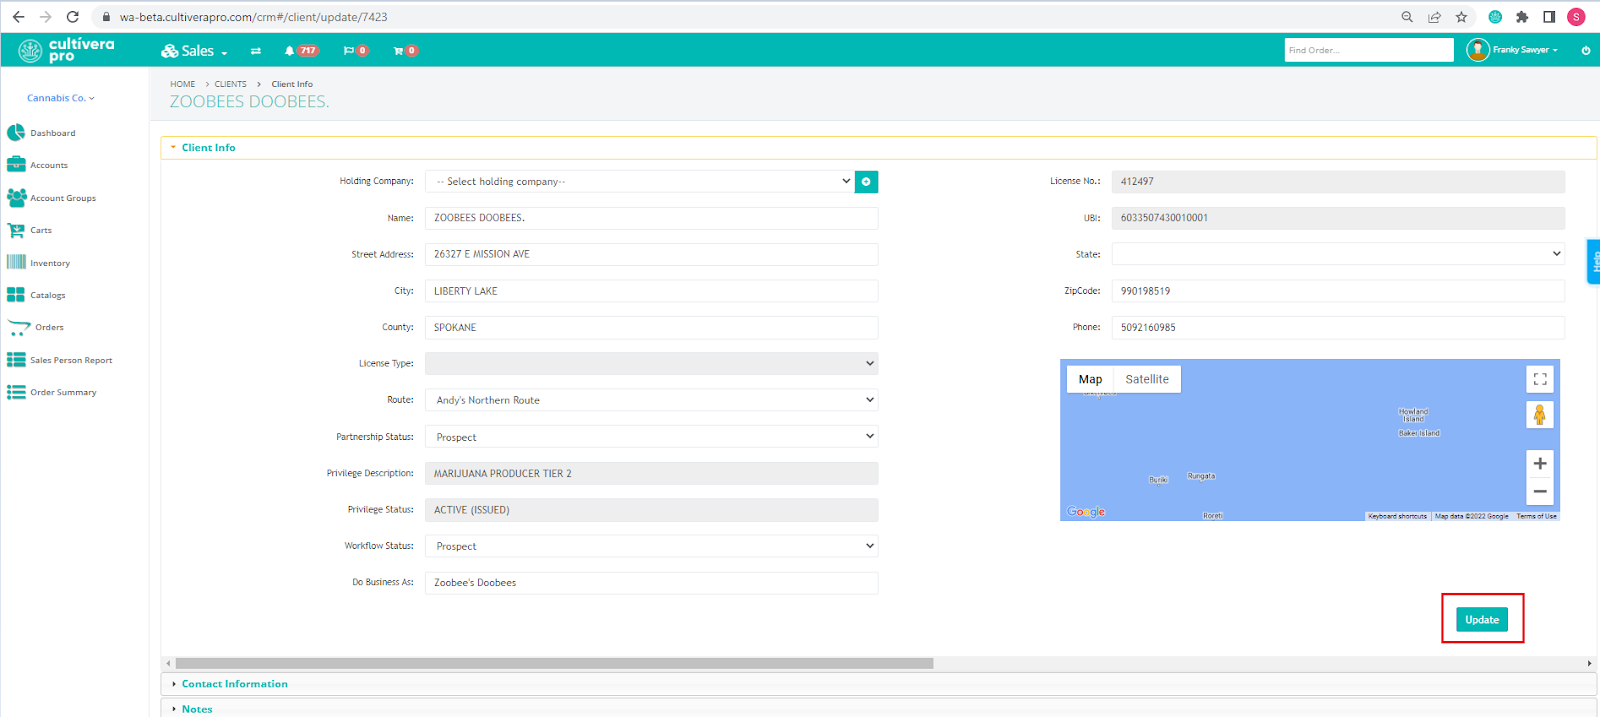The width and height of the screenshot is (1600, 717).
Task: Open map Terms of Use link
Action: 1536,516
